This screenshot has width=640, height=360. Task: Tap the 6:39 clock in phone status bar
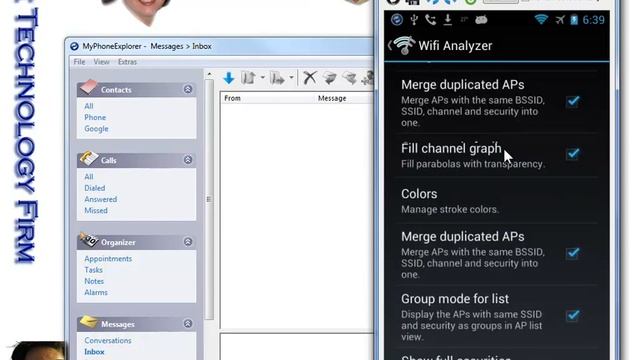[593, 20]
